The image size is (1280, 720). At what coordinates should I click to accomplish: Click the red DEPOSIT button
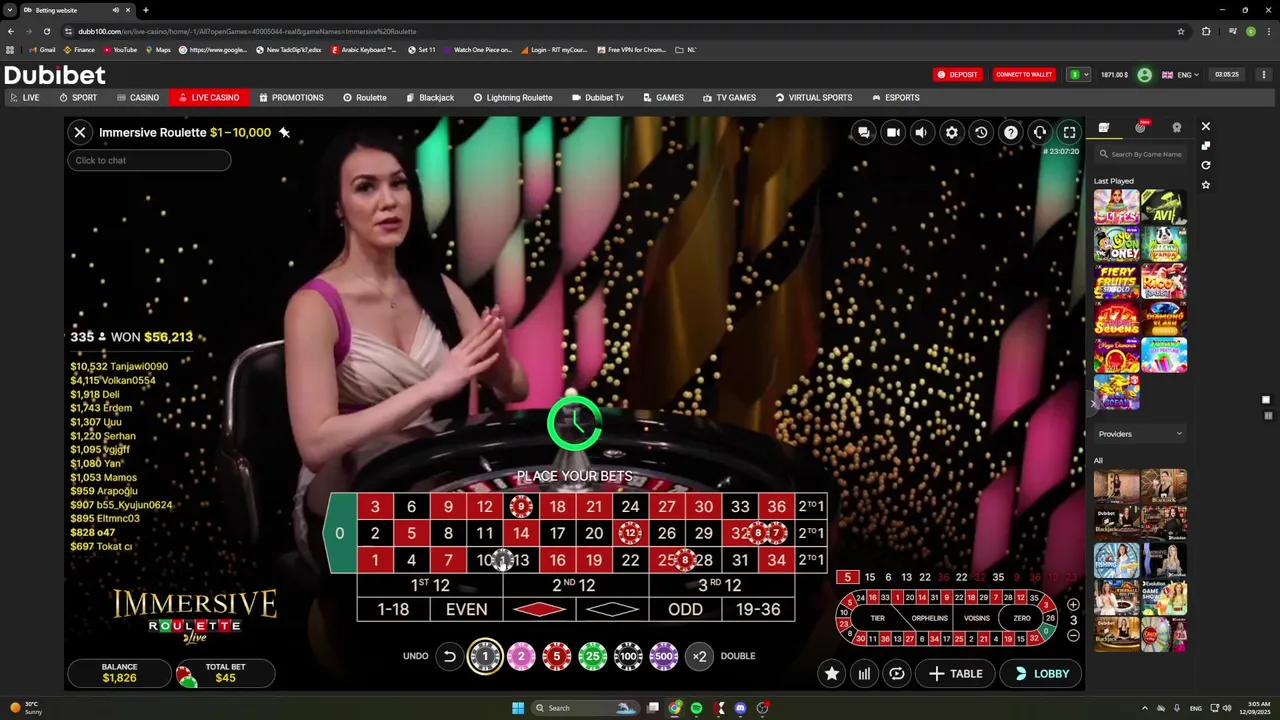958,74
